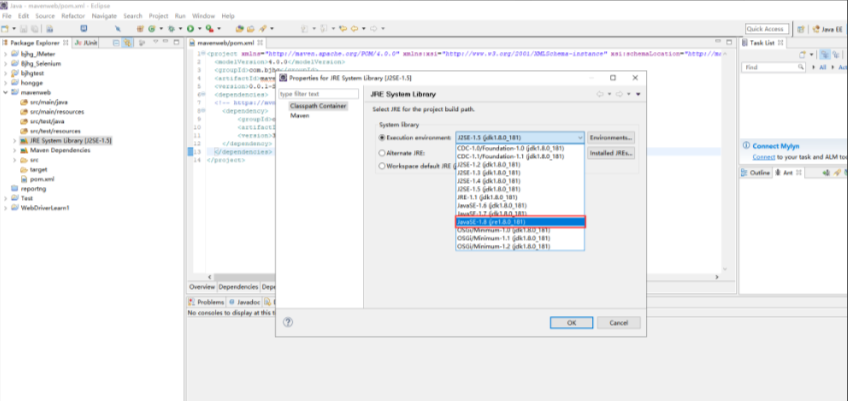Screen dimensions: 848x401
Task: Click Collapse All in Package Explorer
Action: 116,42
